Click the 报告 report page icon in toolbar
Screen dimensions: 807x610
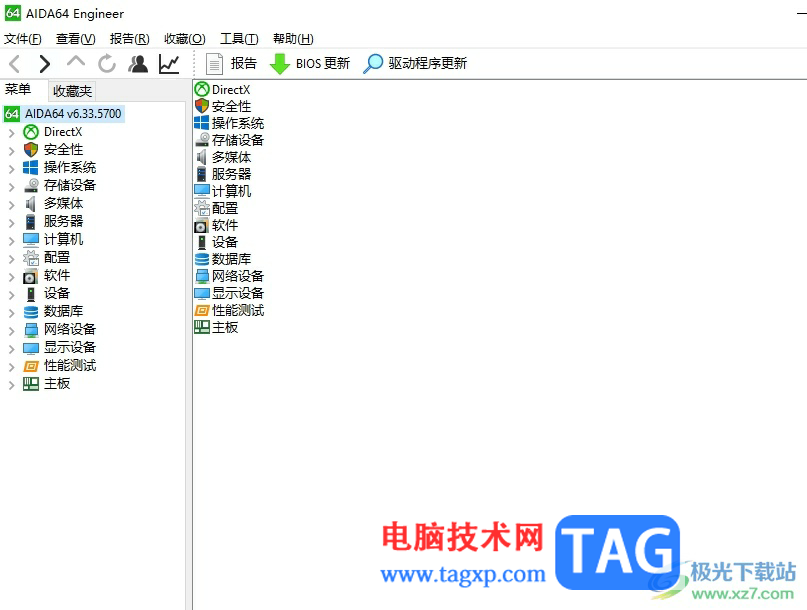click(214, 64)
